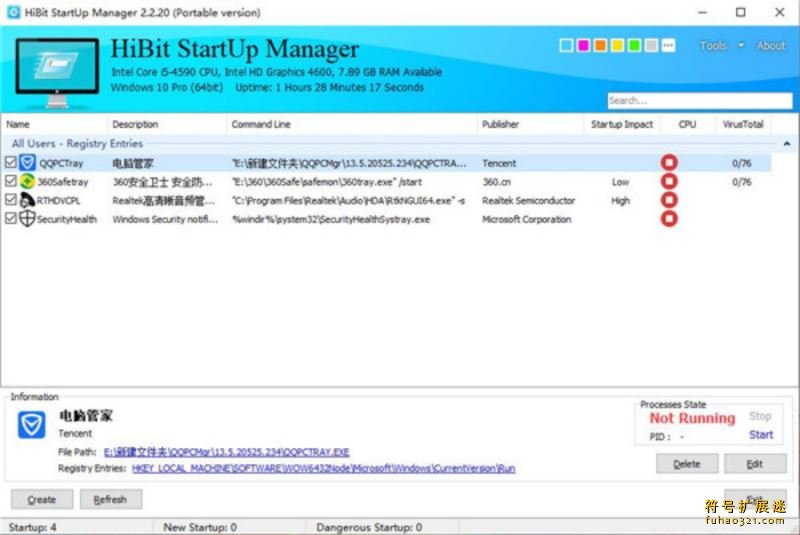The width and height of the screenshot is (800, 535).
Task: Open the HKEY_LOCAL_MACHINE registry entry link
Action: 323,468
